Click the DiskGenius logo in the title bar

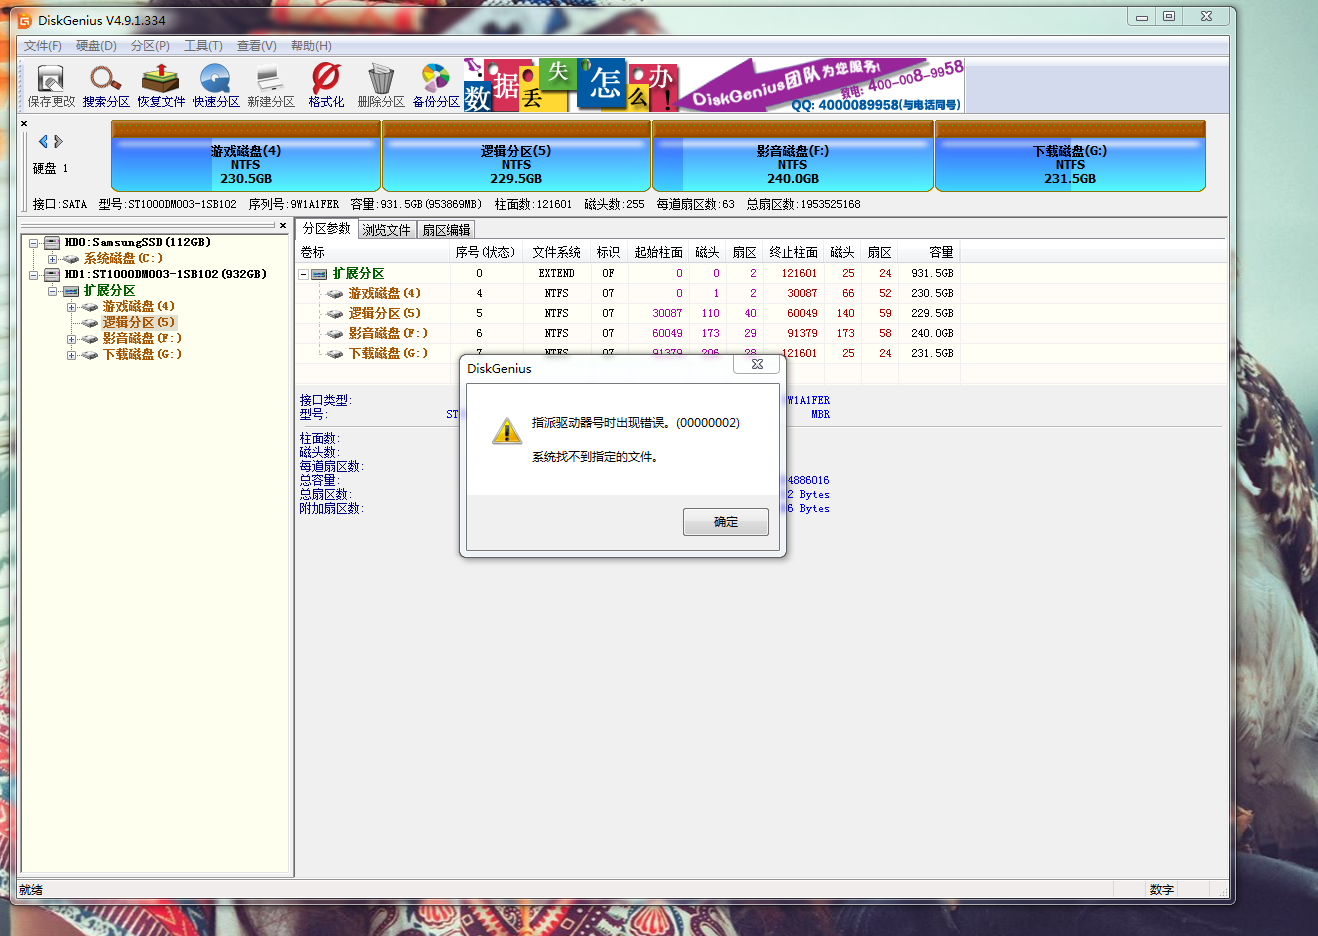25,20
